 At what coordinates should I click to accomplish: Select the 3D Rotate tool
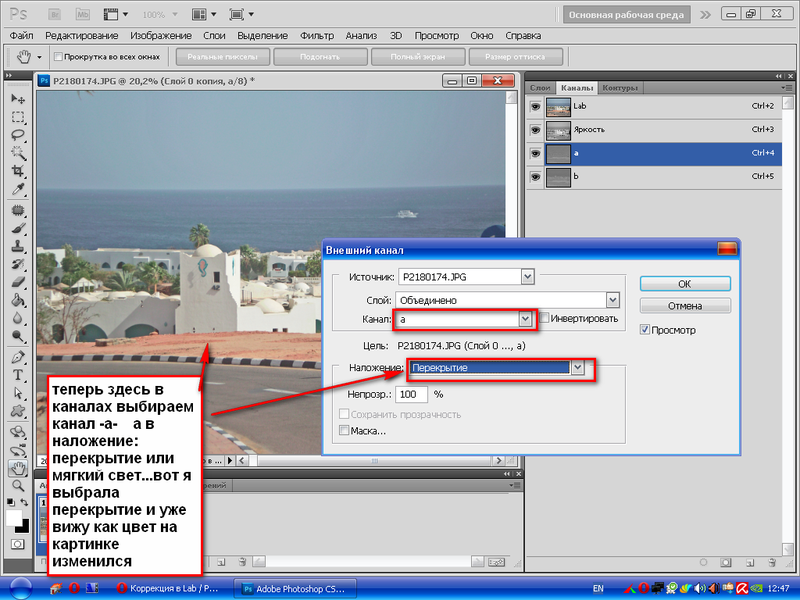point(18,432)
